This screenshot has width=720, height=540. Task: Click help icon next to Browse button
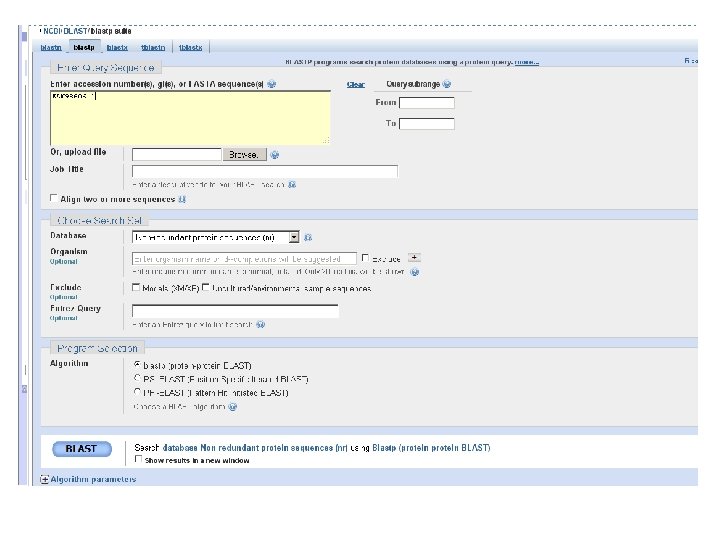(x=275, y=155)
